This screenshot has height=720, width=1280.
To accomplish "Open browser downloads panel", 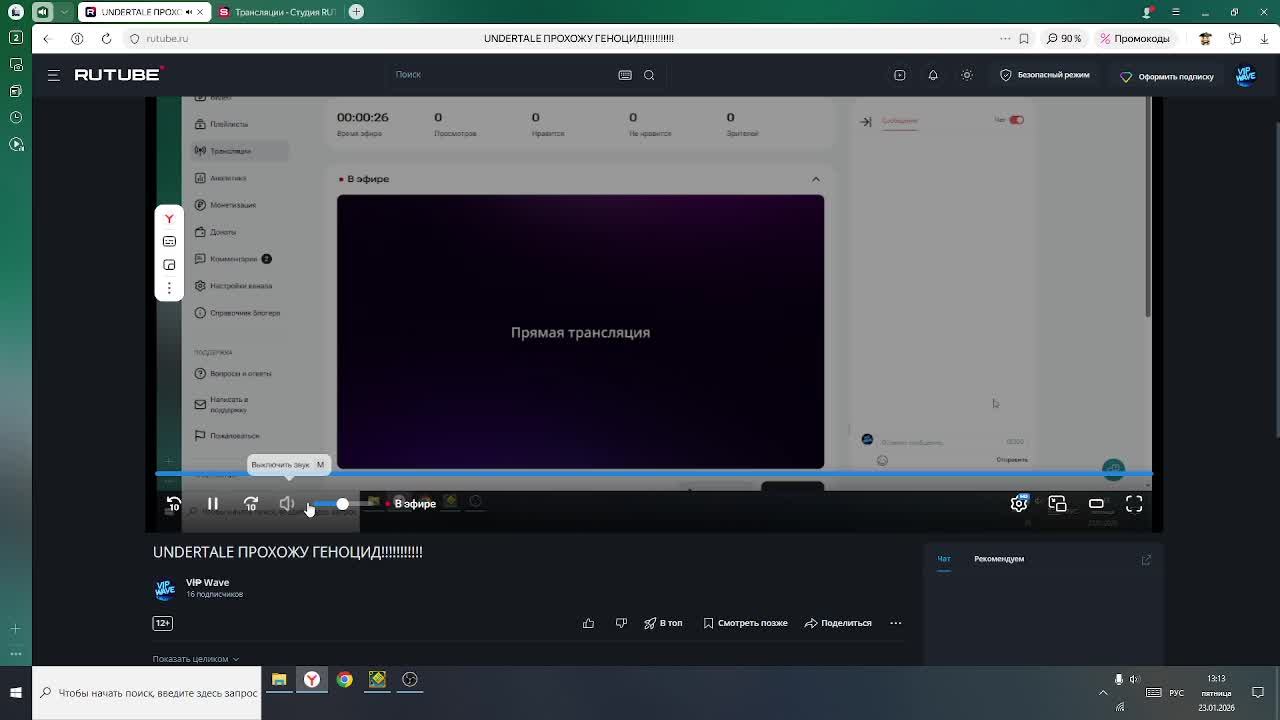I will point(1264,38).
